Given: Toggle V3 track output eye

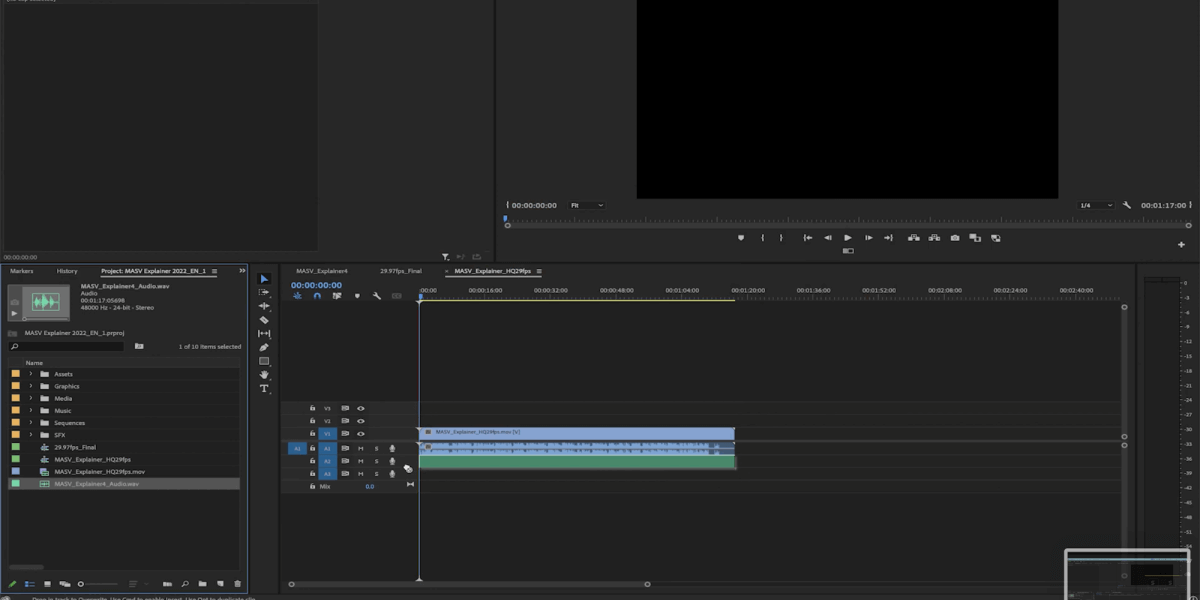Looking at the screenshot, I should pyautogui.click(x=361, y=408).
